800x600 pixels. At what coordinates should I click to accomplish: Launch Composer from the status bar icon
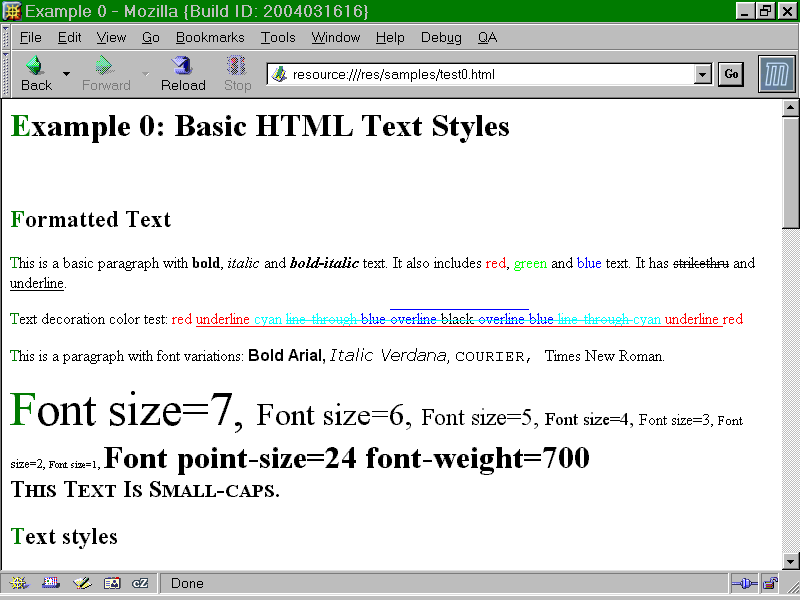(x=81, y=583)
